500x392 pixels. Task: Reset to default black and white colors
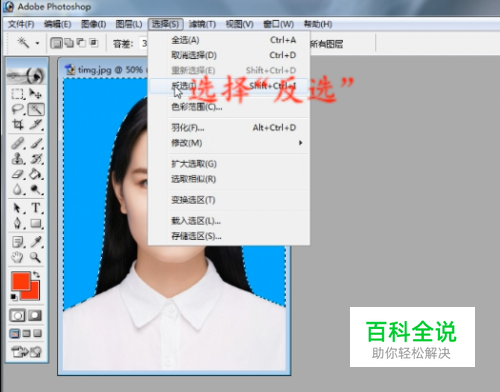[14, 297]
